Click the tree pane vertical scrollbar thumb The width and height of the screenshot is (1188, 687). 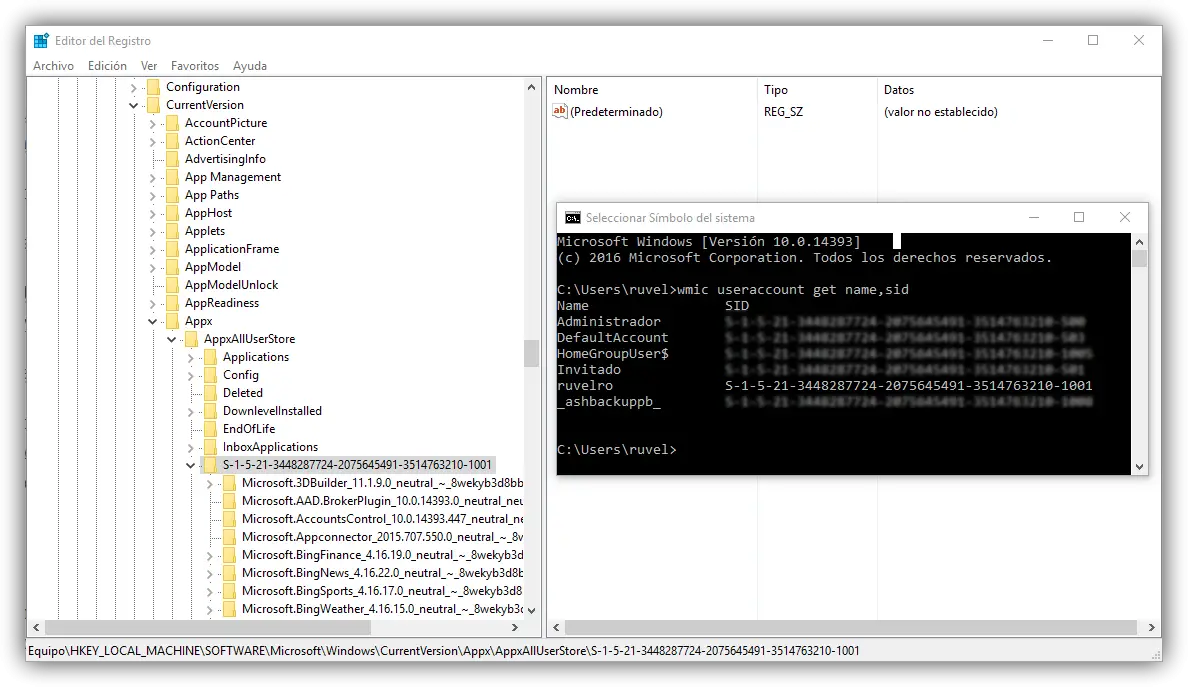pos(531,353)
